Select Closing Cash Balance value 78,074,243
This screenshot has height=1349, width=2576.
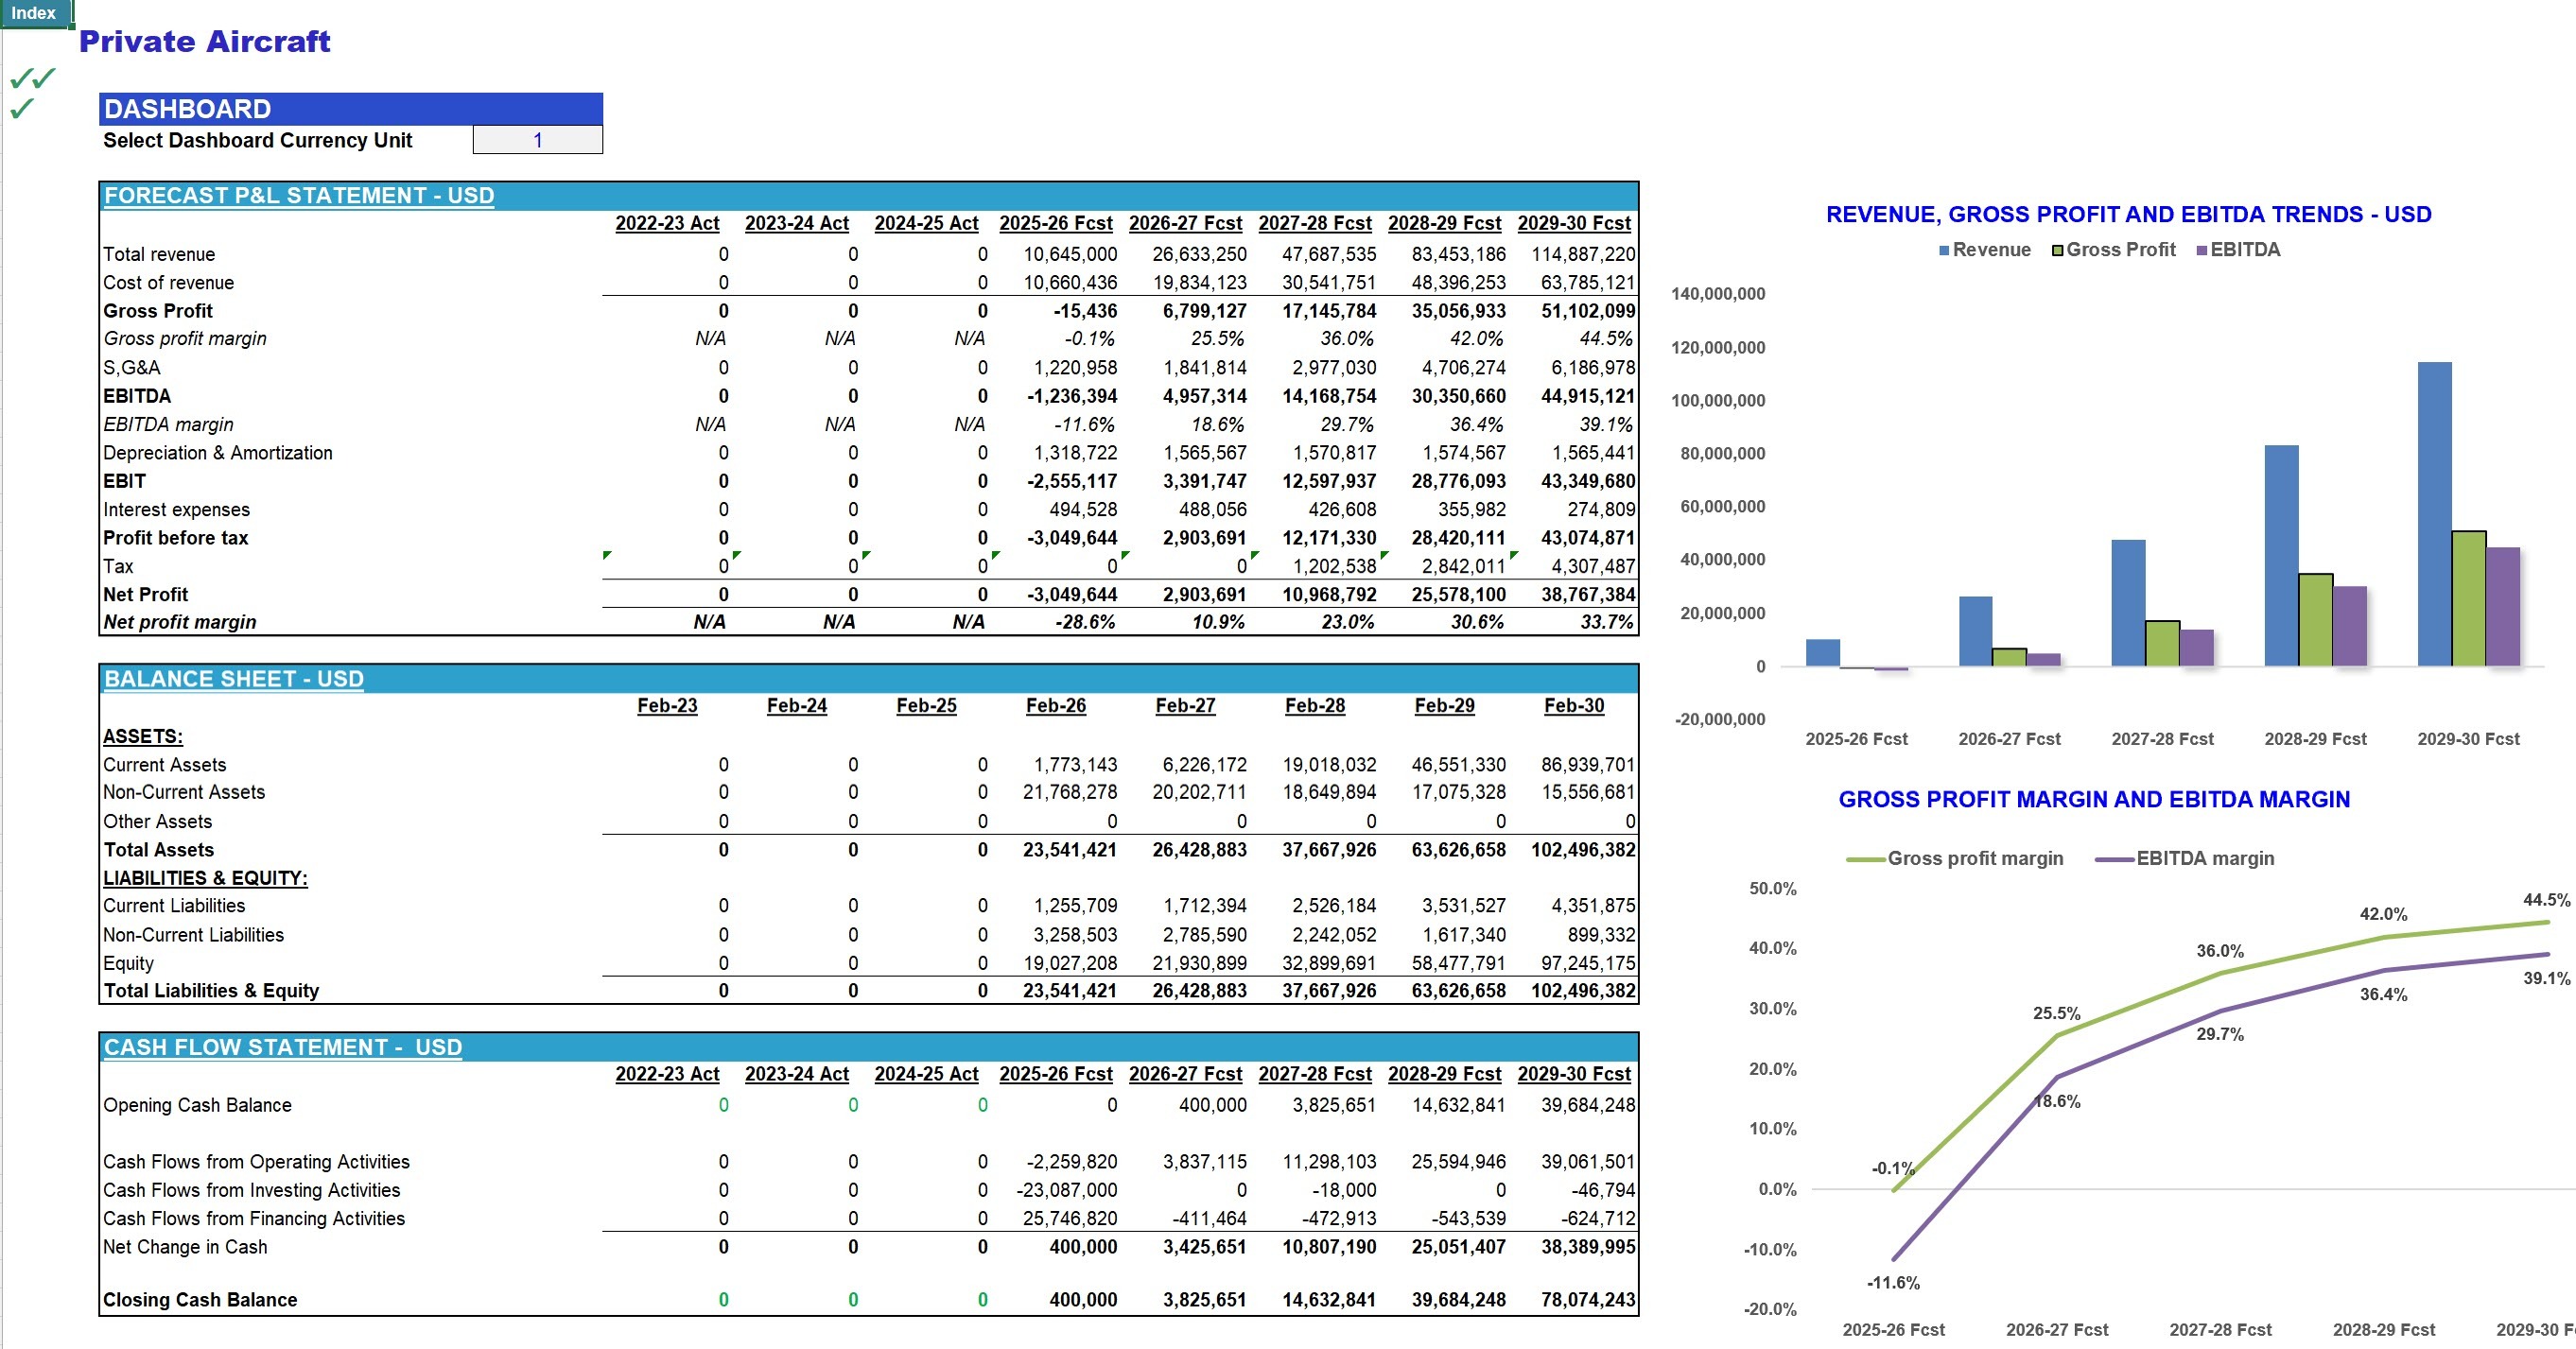tap(1588, 1300)
